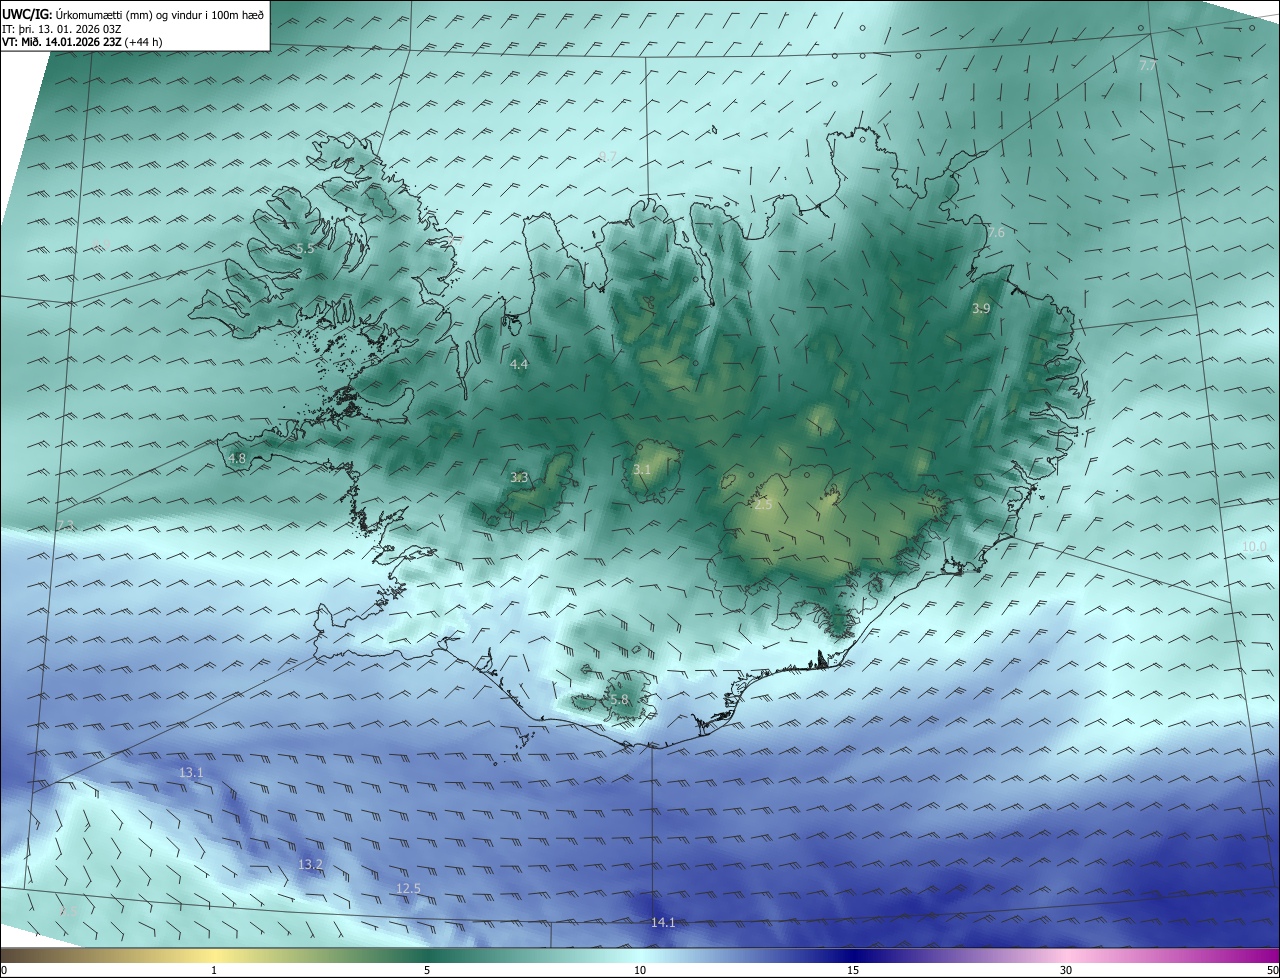The image size is (1280, 978).
Task: Click the 5.5 value over the Westfjords
Action: (x=305, y=248)
